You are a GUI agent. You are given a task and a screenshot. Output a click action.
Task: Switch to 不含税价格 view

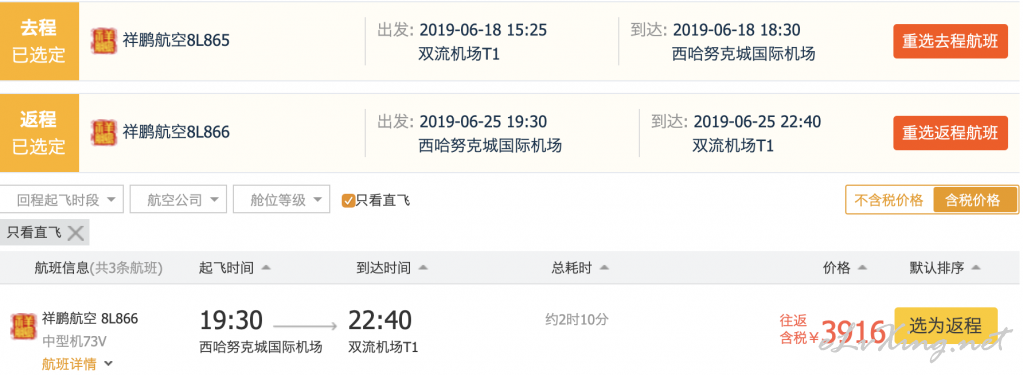click(x=889, y=200)
